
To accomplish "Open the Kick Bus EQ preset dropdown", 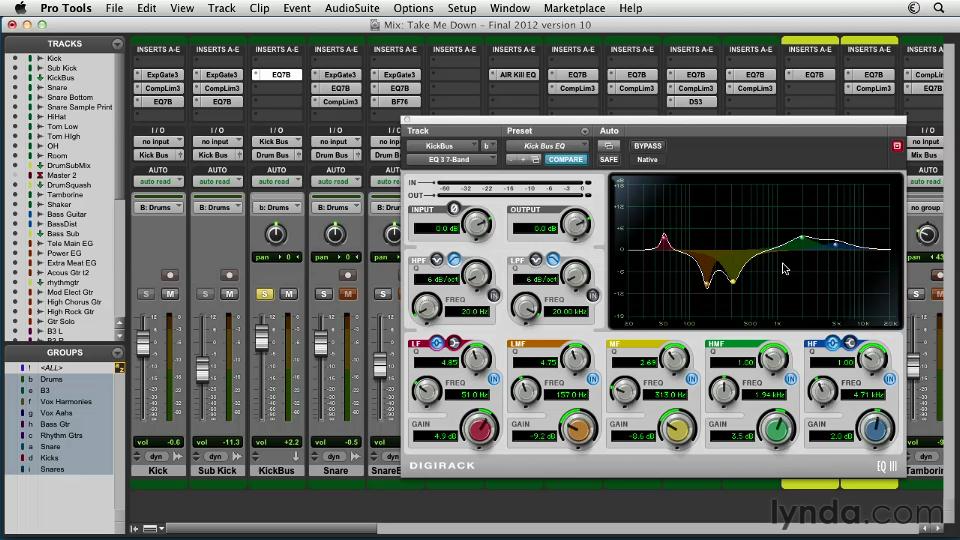I will pyautogui.click(x=547, y=146).
